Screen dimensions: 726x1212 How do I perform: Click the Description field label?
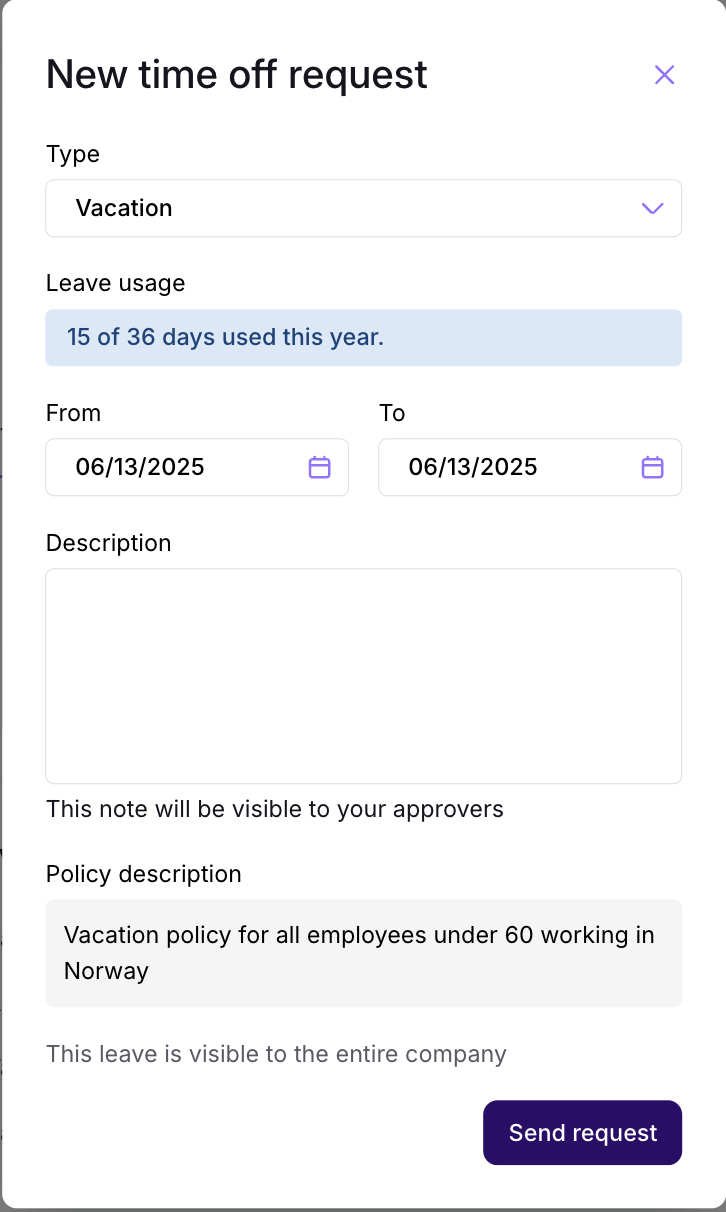(109, 543)
